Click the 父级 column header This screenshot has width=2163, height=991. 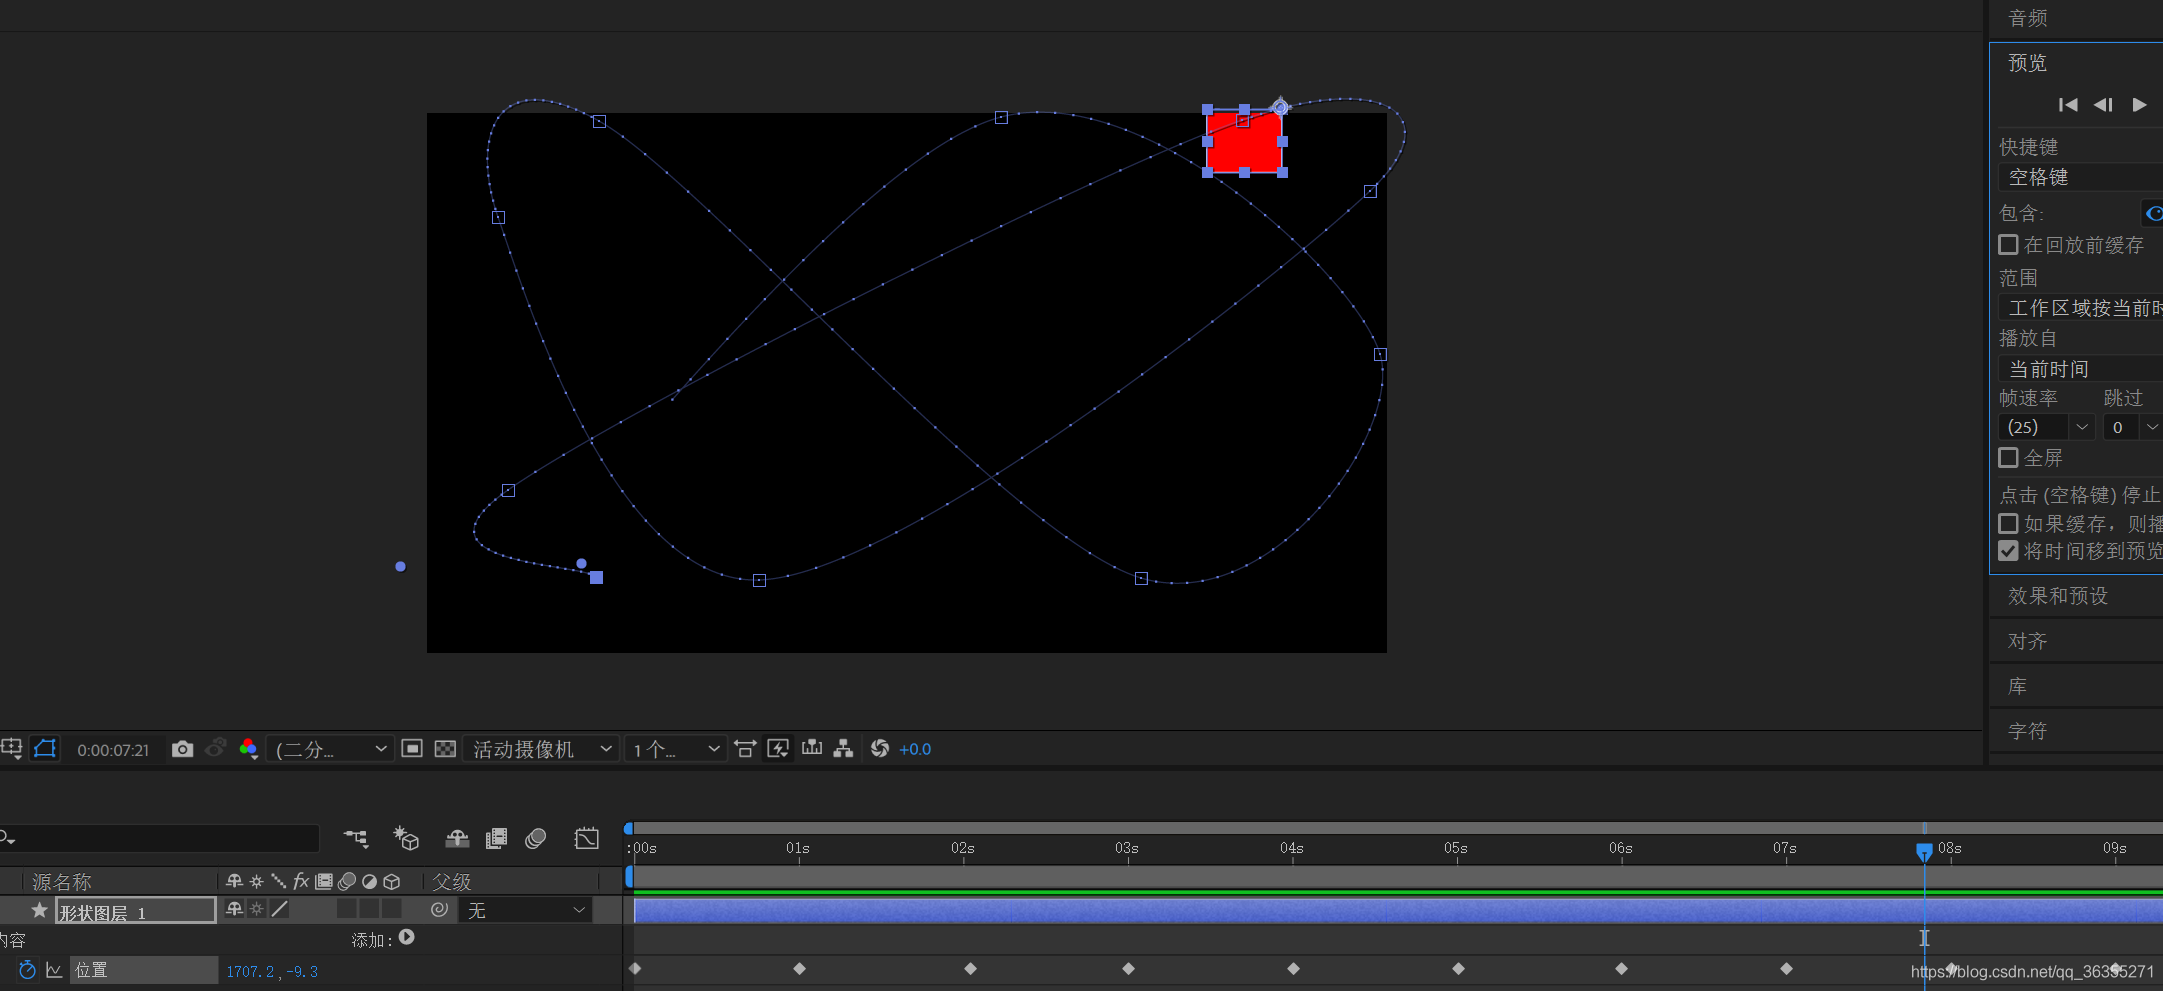point(452,882)
